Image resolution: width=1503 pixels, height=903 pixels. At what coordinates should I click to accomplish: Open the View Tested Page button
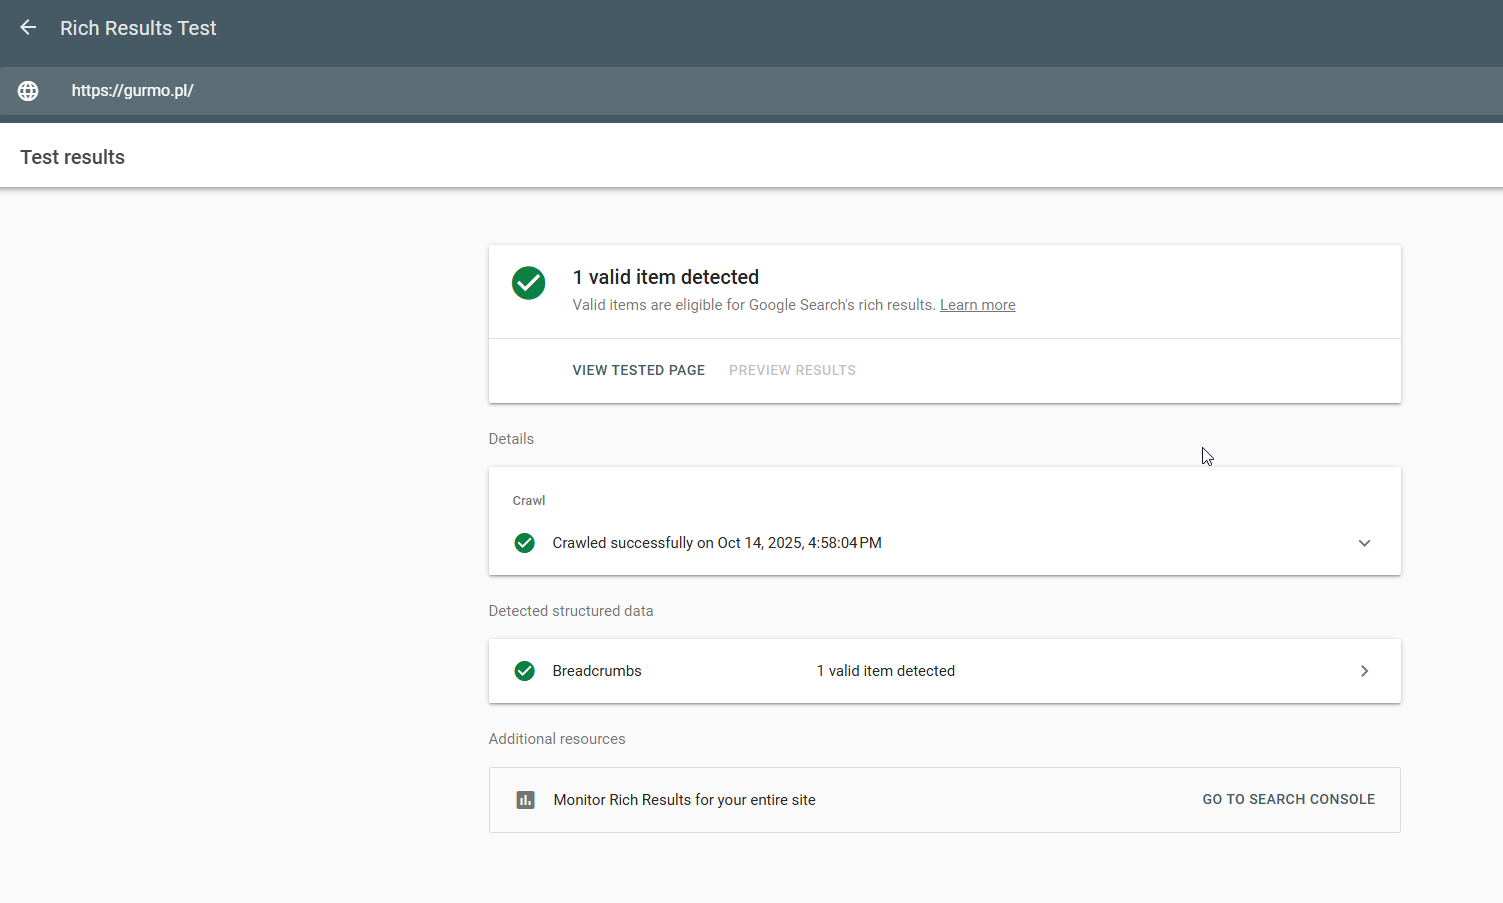639,370
